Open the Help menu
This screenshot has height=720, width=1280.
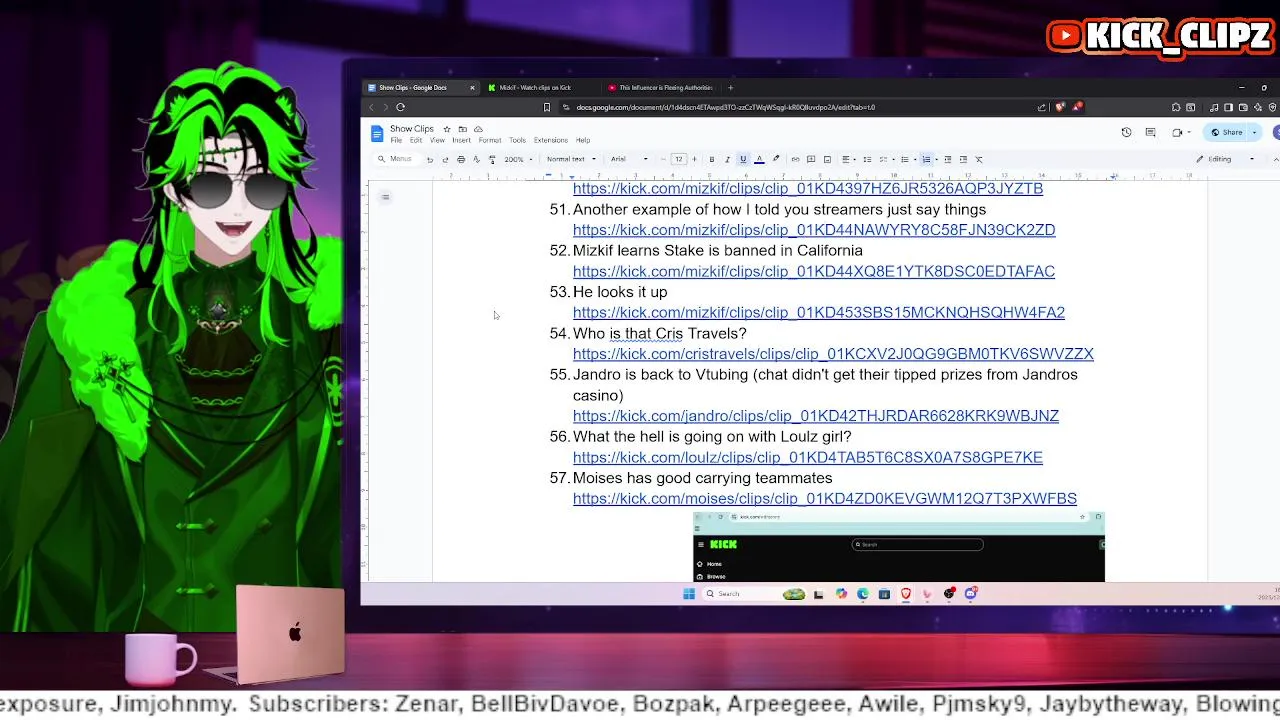point(583,140)
